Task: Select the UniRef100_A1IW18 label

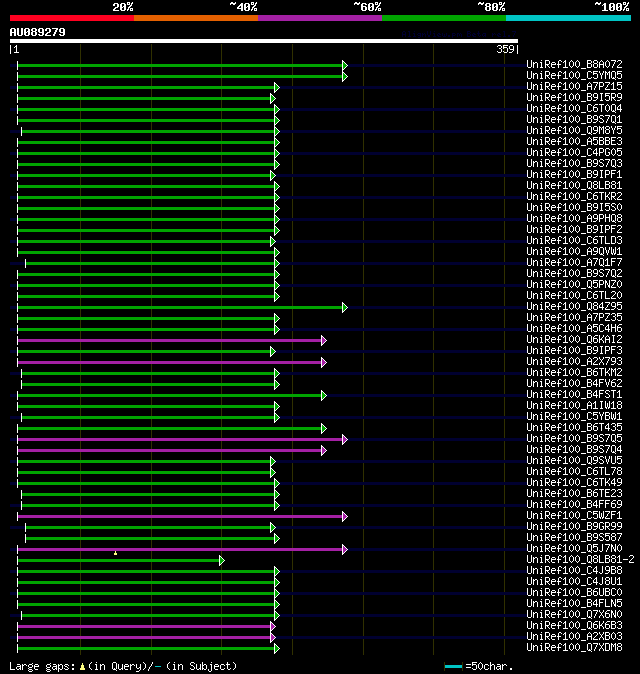Action: (x=574, y=405)
